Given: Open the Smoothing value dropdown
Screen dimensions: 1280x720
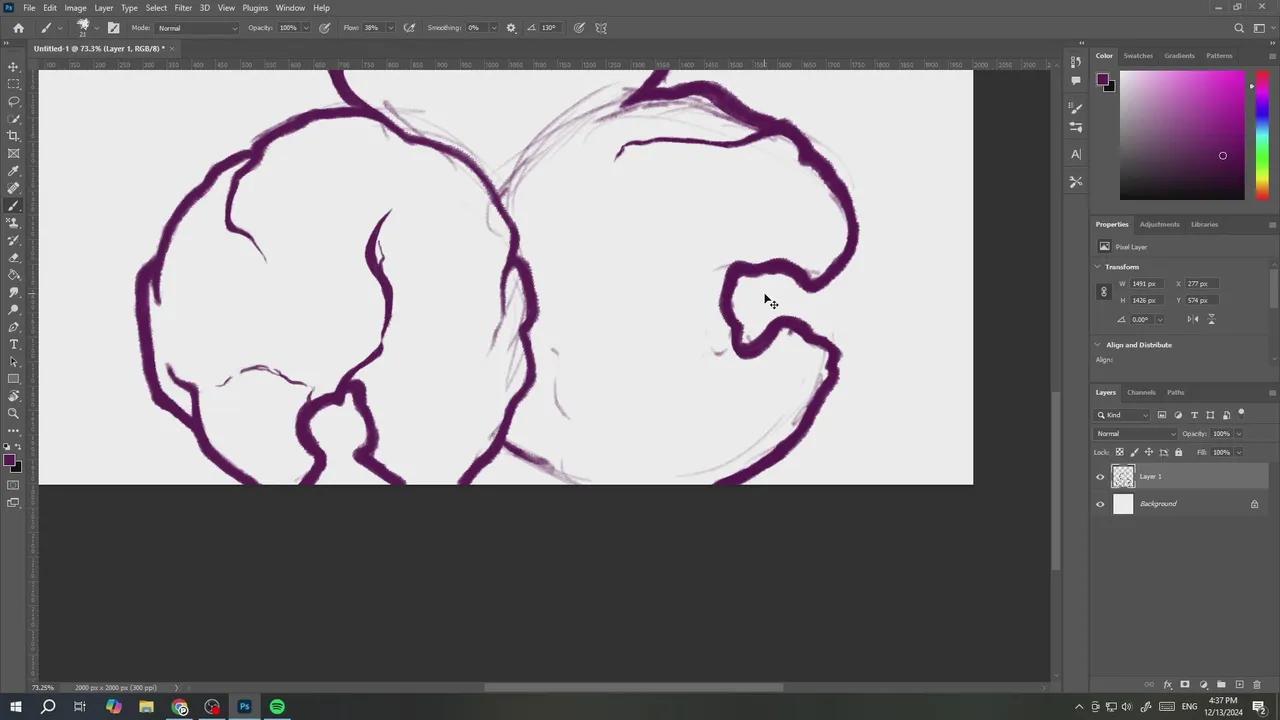Looking at the screenshot, I should coord(493,28).
